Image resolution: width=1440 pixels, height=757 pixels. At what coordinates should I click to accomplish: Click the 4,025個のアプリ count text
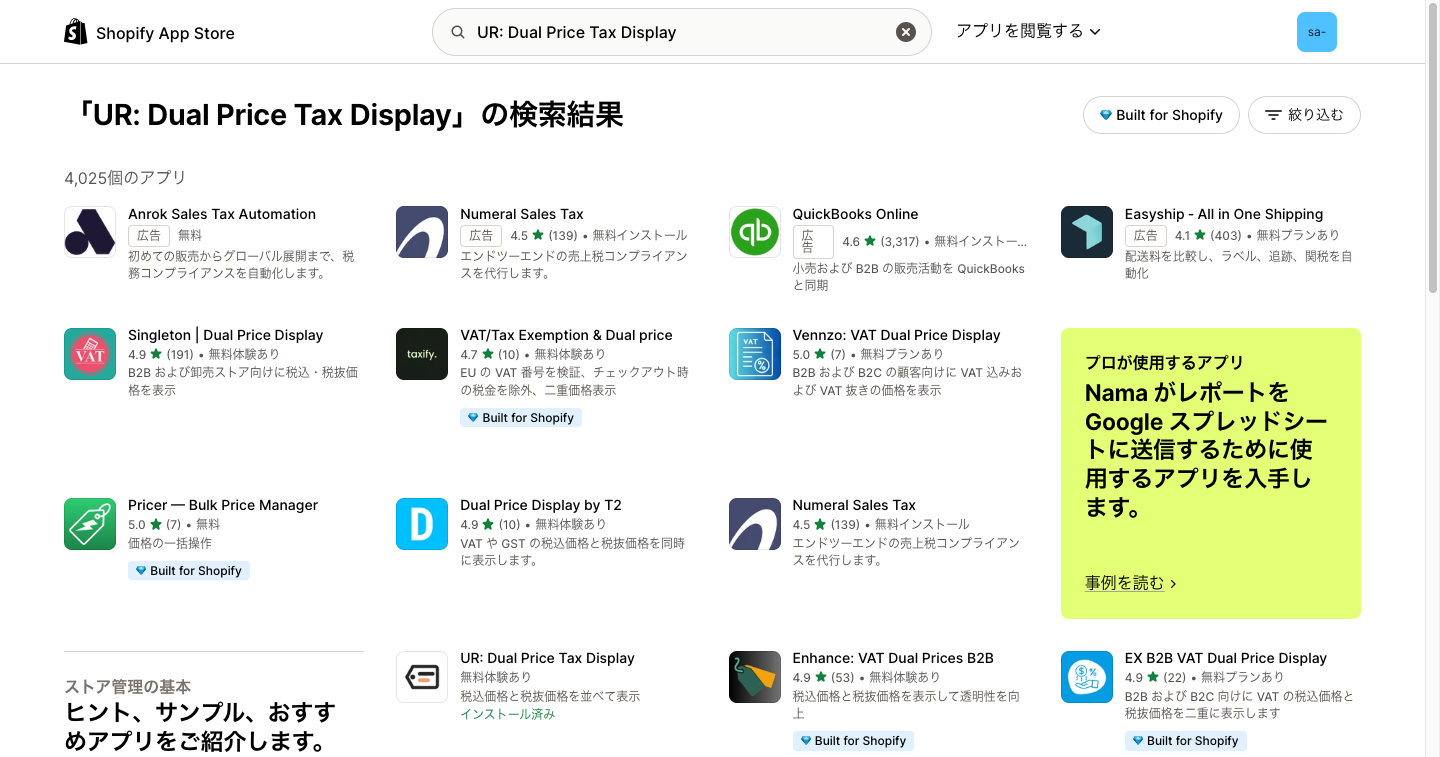(x=125, y=178)
